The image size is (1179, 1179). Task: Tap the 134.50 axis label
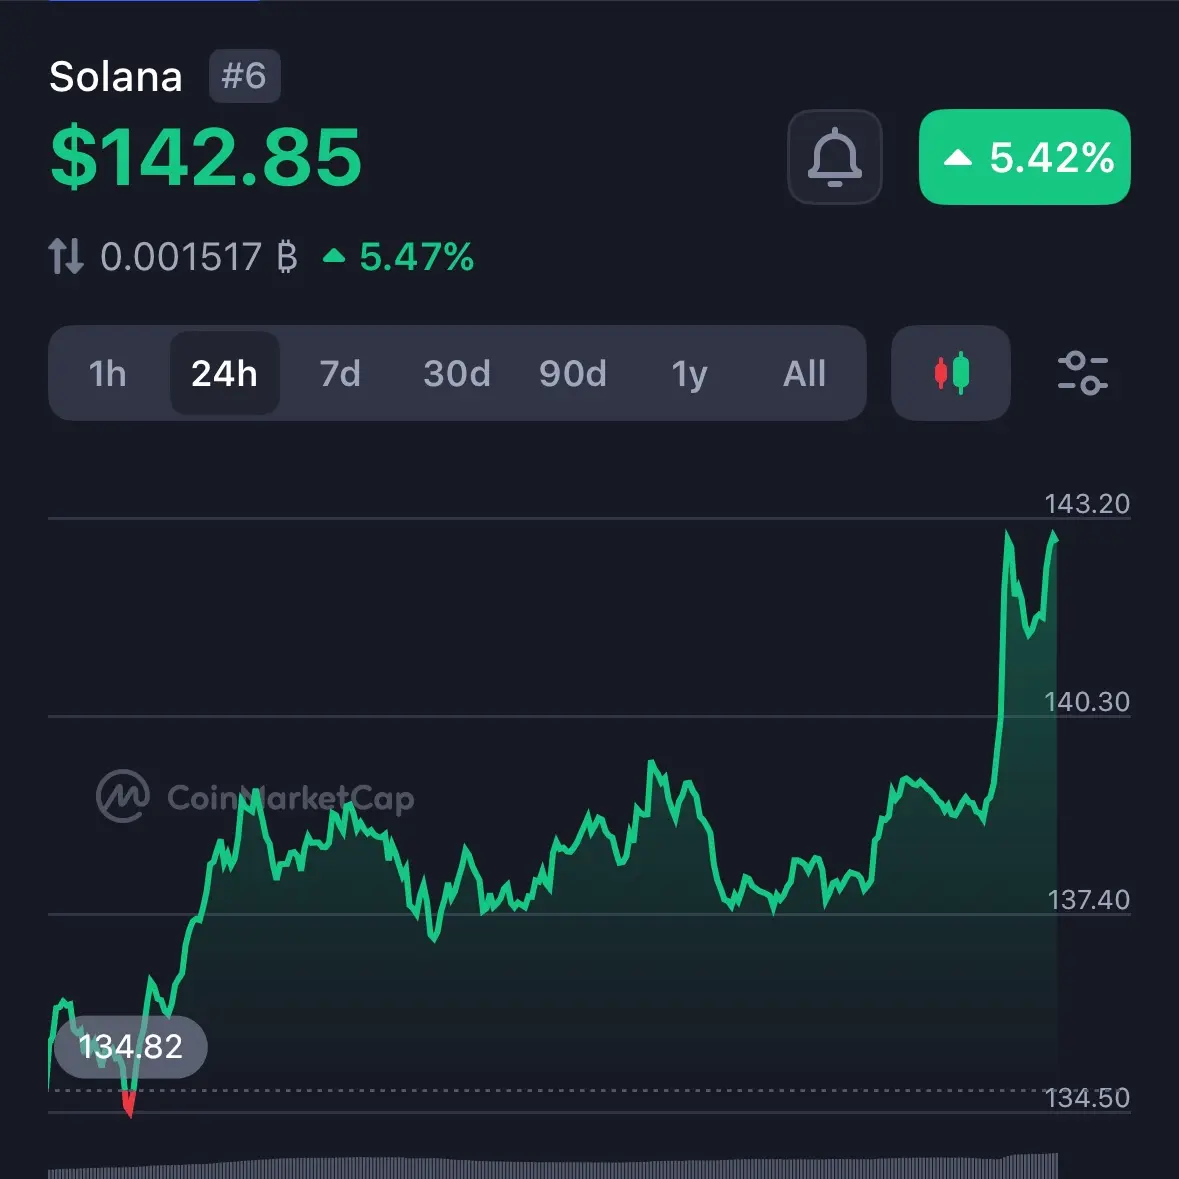click(1087, 1099)
